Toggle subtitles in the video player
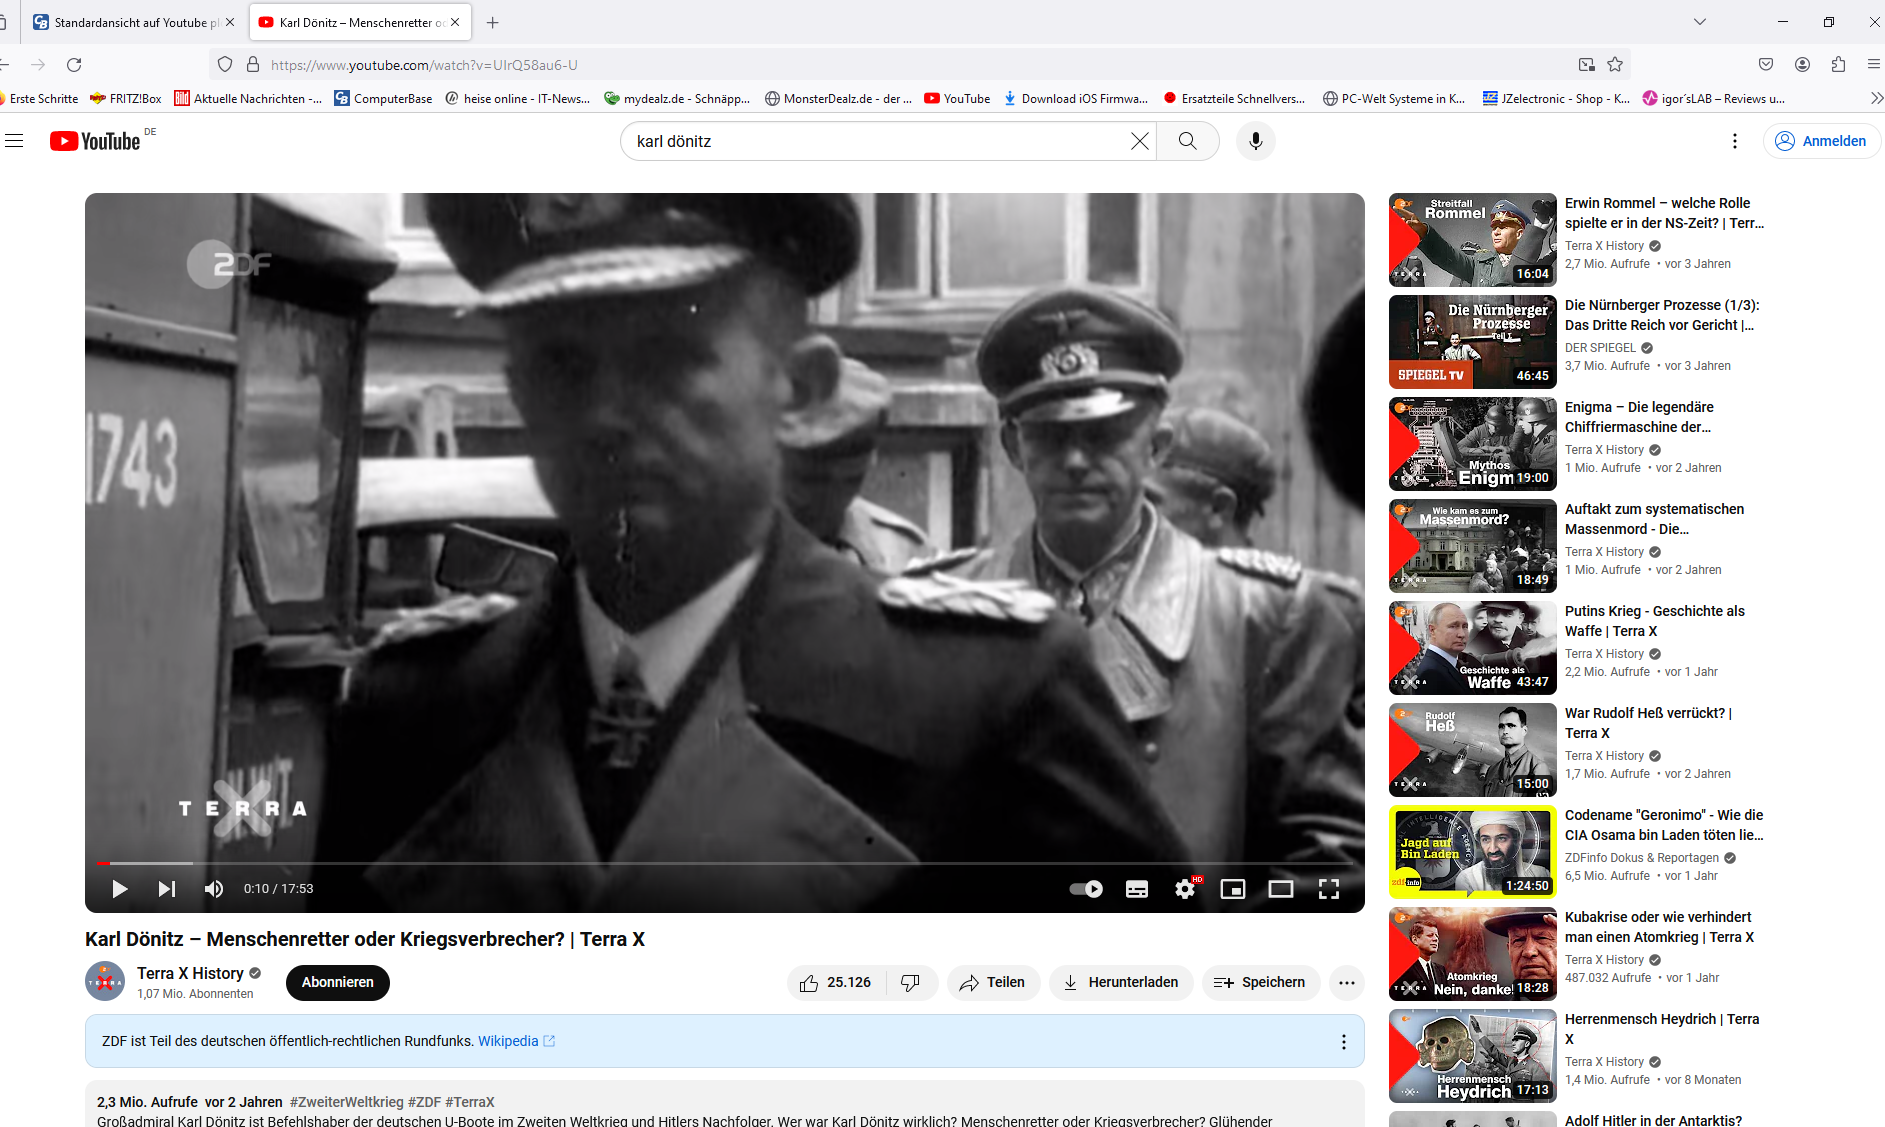Image resolution: width=1885 pixels, height=1127 pixels. 1137,889
